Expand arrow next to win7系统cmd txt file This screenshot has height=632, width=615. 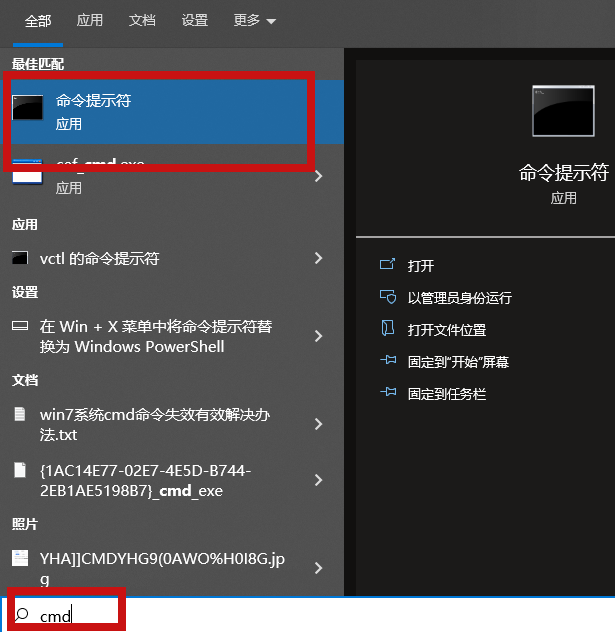tap(318, 424)
